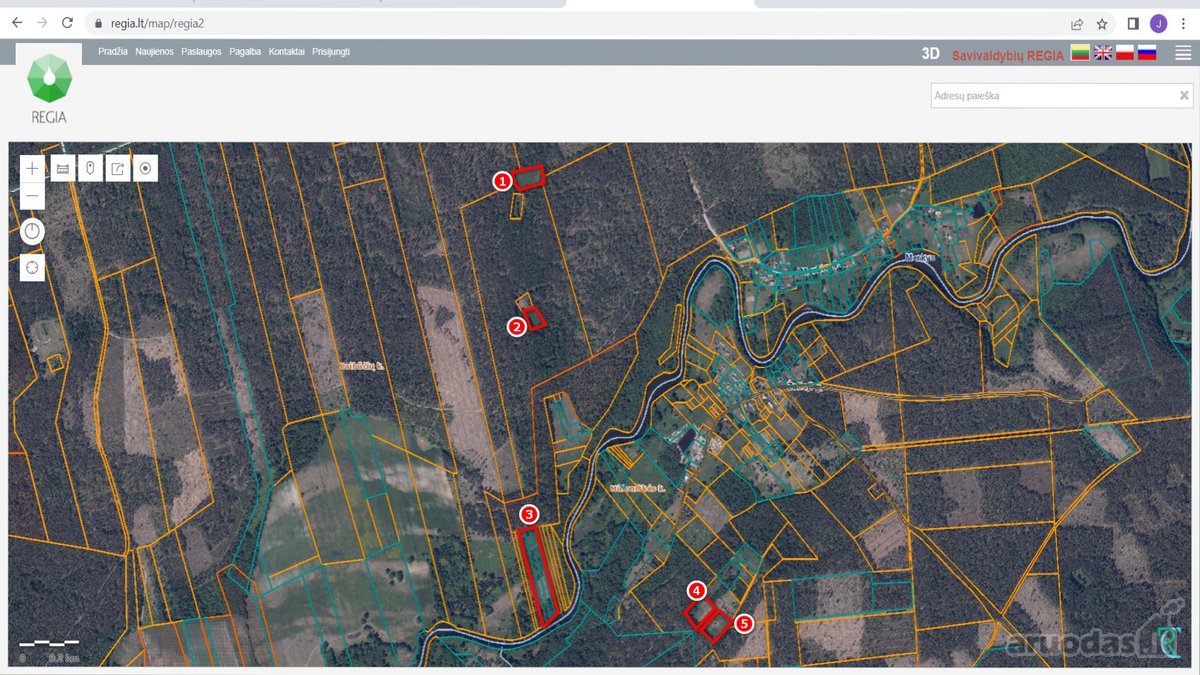Switch language to English flag
This screenshot has width=1200, height=675.
click(1103, 53)
